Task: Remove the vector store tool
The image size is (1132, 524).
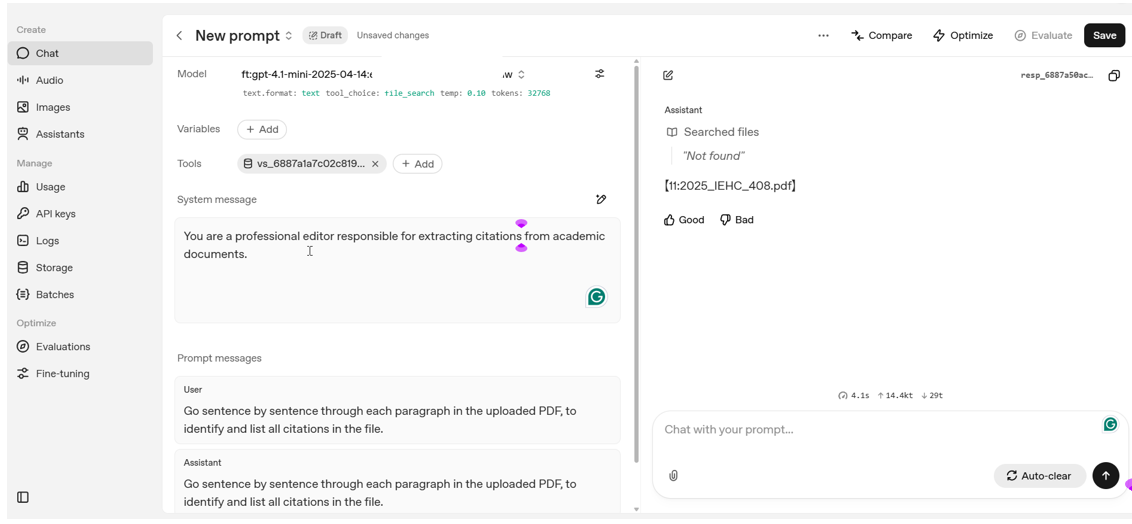Action: point(376,164)
